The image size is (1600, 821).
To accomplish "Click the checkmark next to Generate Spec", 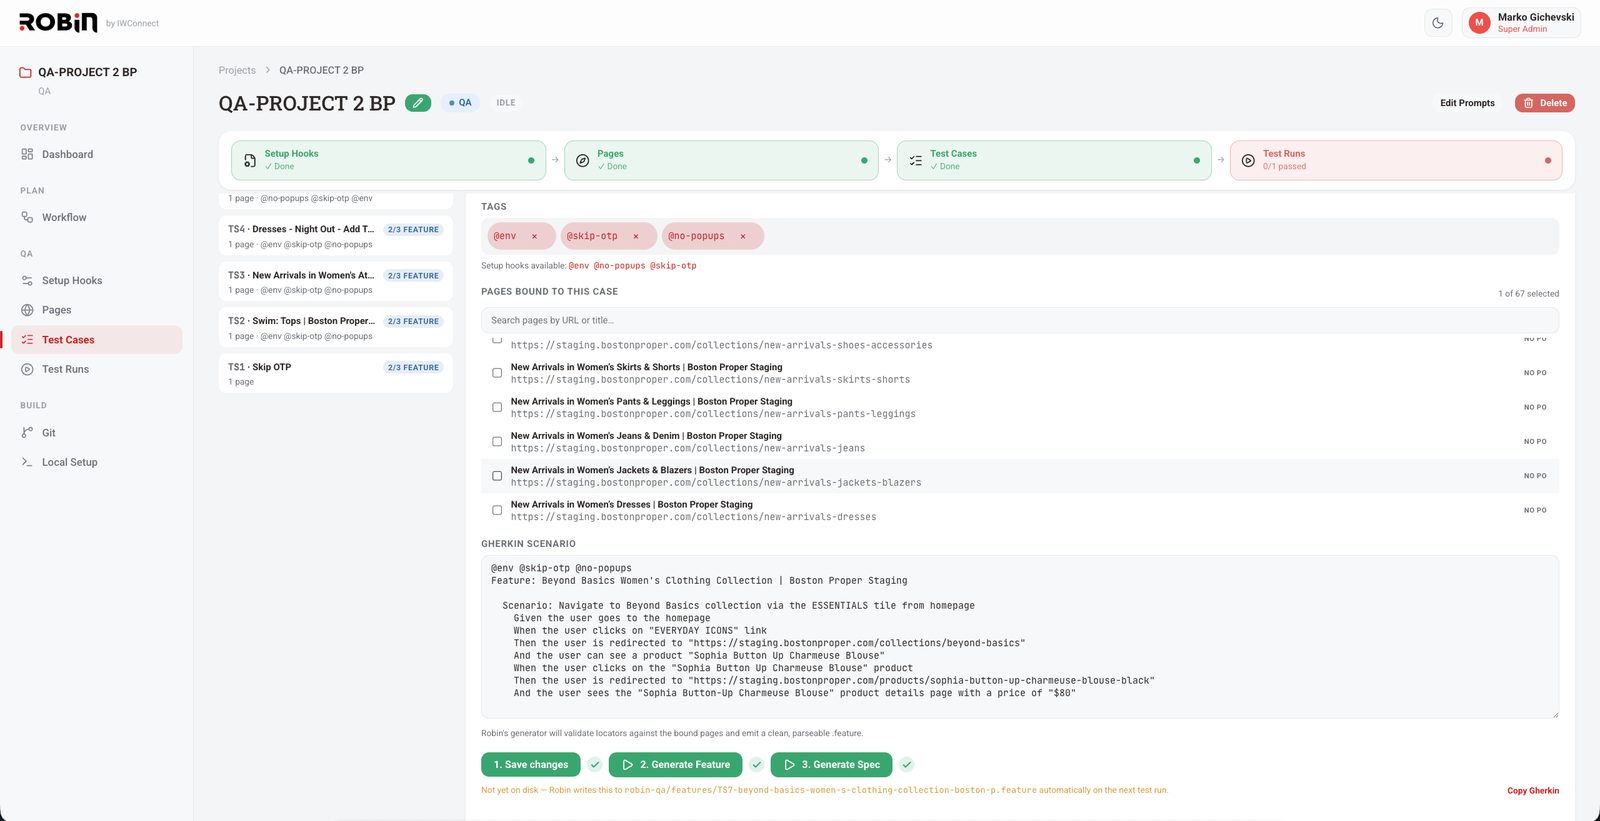I will pos(906,765).
